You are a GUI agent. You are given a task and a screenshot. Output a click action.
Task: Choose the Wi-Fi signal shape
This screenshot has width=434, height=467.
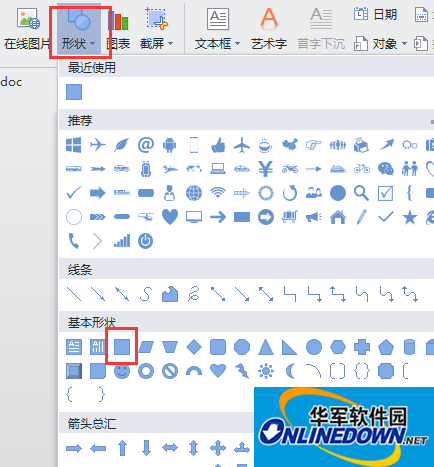[x=218, y=193]
